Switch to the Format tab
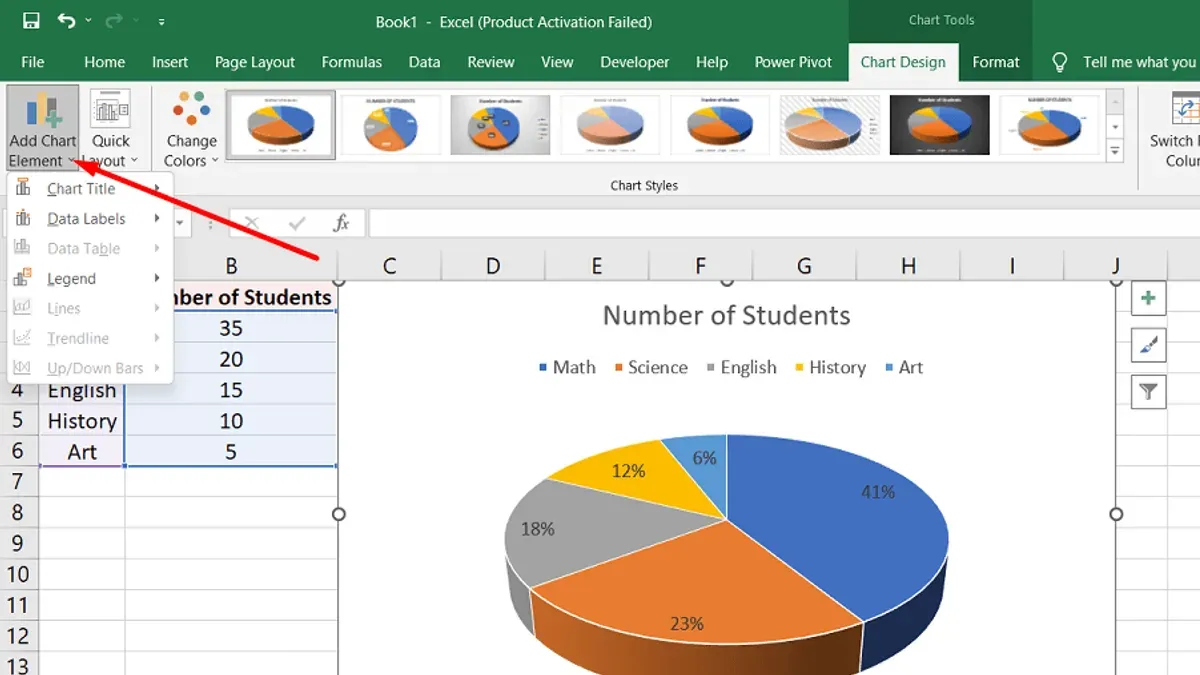Viewport: 1200px width, 675px height. pyautogui.click(x=996, y=62)
